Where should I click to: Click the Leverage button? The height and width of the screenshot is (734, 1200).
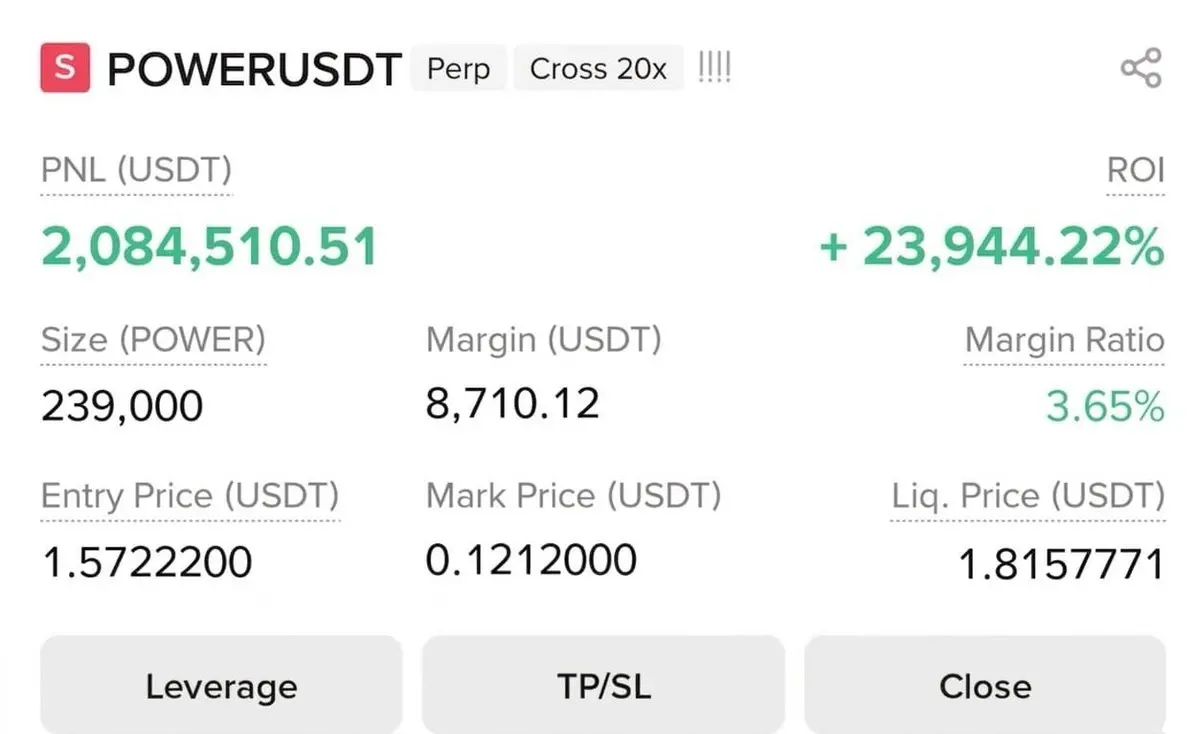click(x=221, y=685)
